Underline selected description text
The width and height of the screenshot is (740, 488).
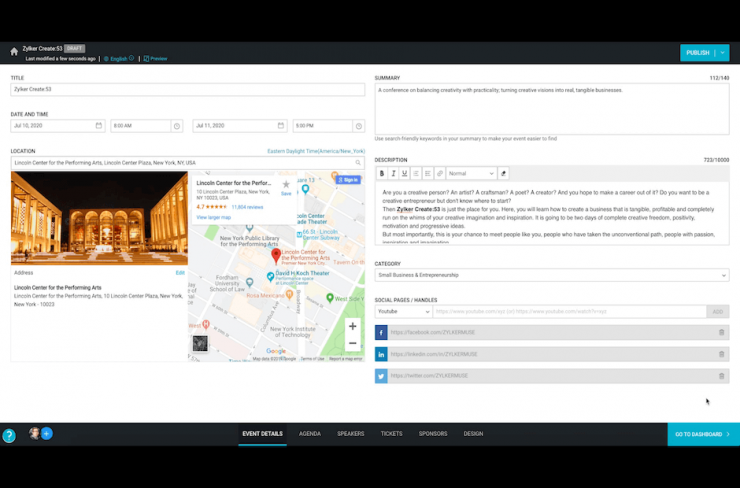404,174
